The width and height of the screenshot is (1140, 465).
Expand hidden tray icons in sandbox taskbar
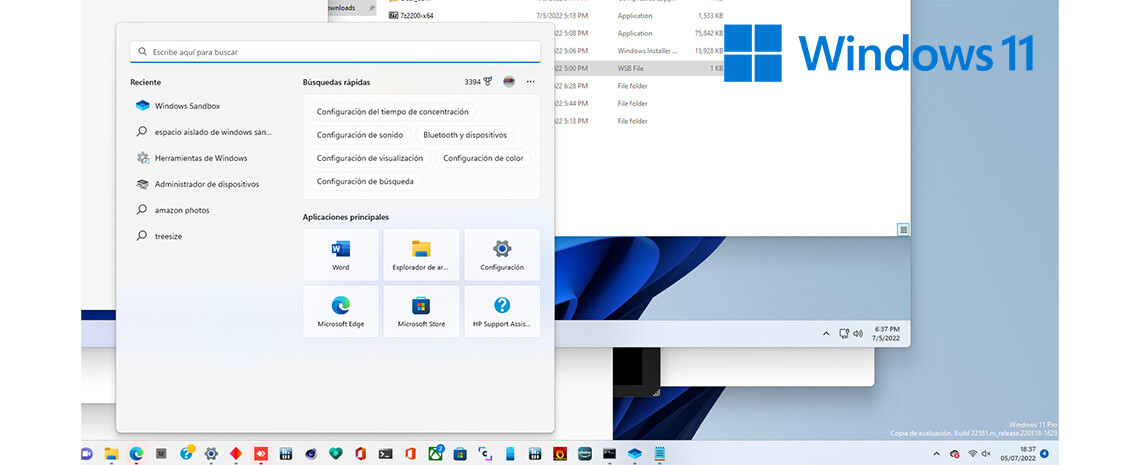(x=826, y=333)
